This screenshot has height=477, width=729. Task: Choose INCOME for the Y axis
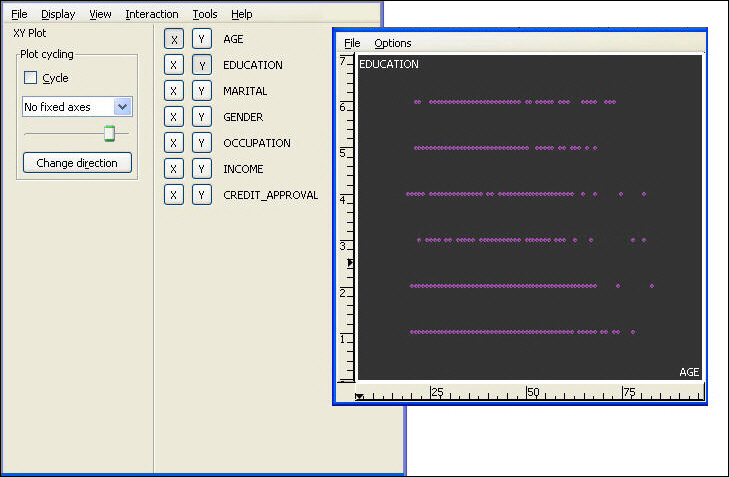(x=202, y=169)
